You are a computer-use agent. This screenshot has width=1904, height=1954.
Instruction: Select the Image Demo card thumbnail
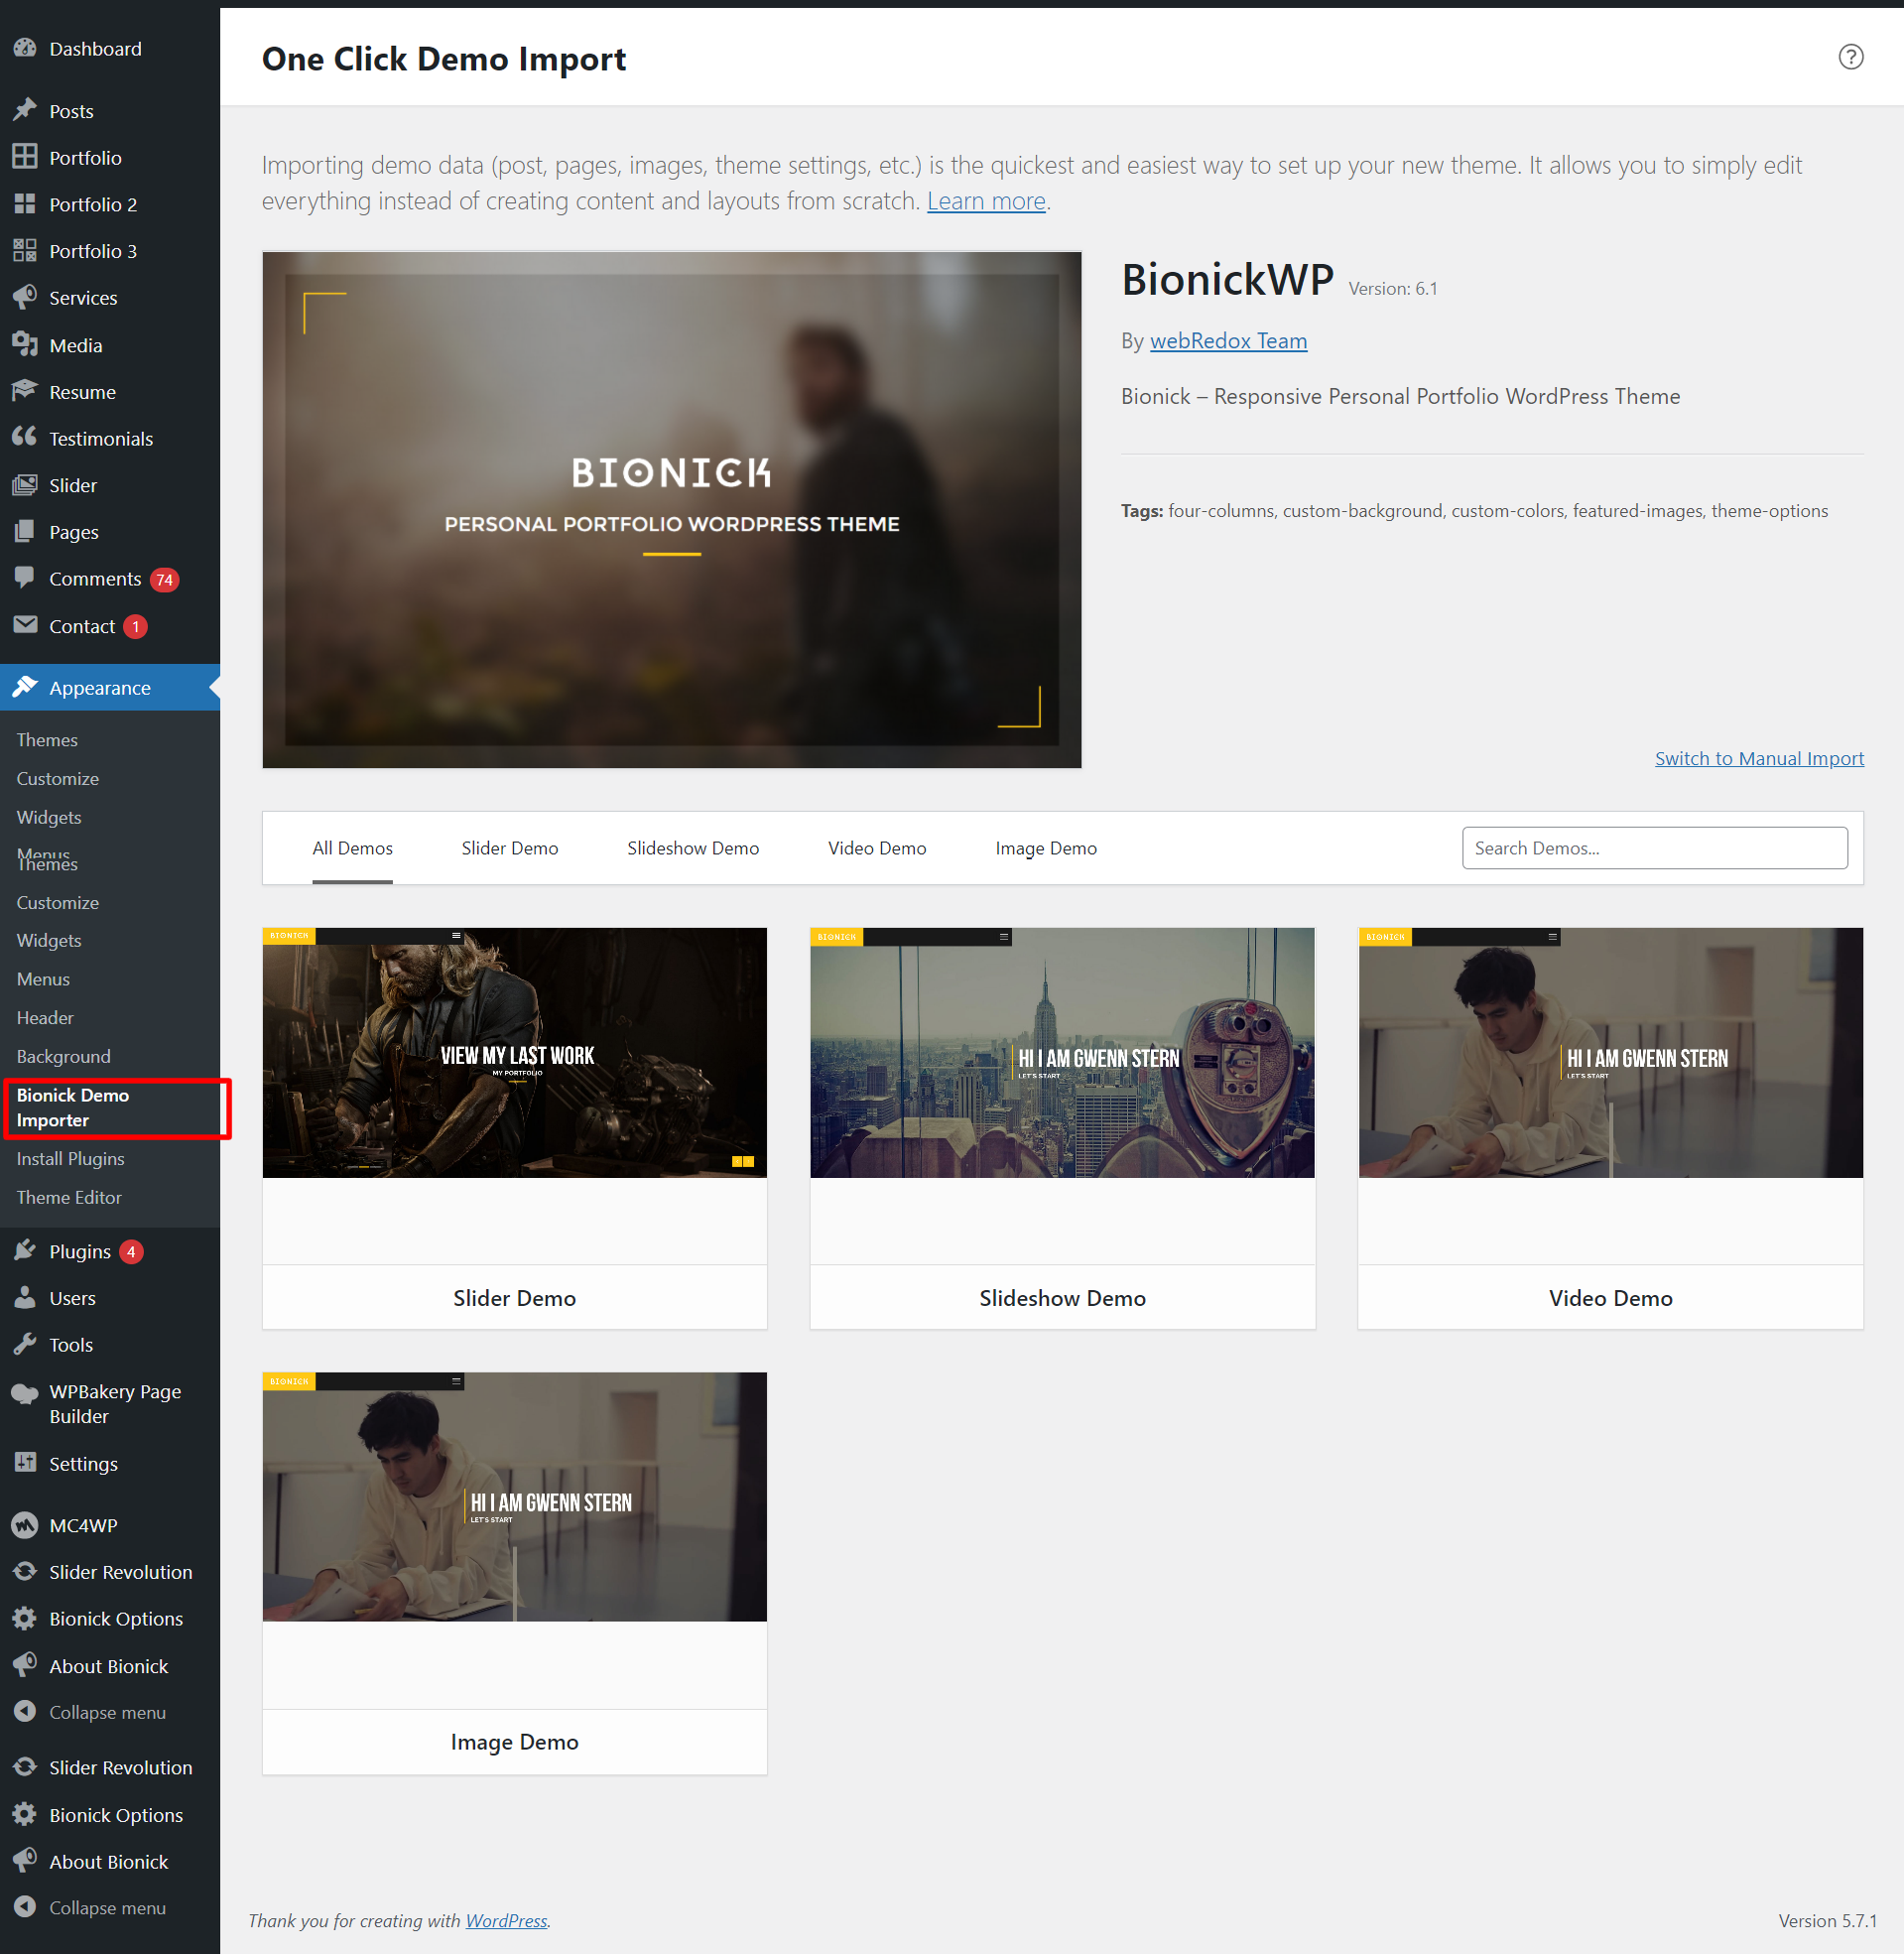pos(514,1497)
